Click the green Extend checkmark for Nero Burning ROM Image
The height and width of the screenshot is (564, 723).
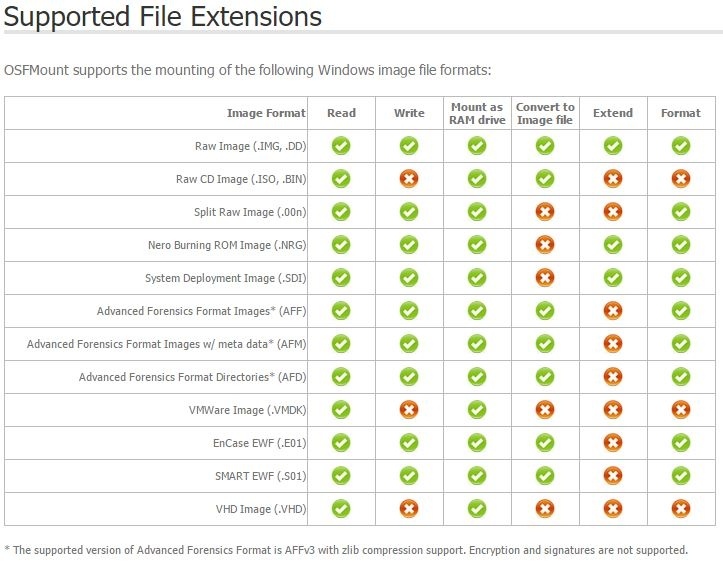613,244
